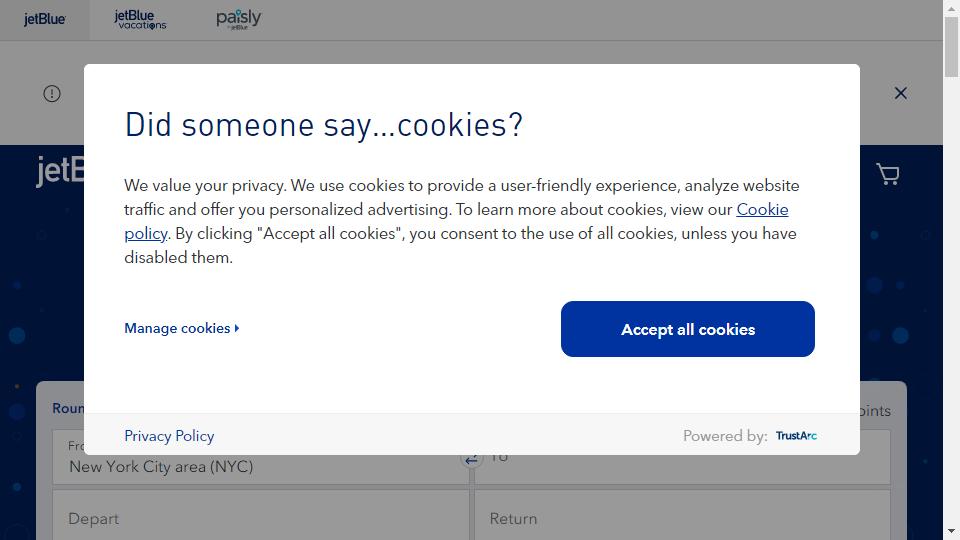Open the Roundtrip trip type dropdown
The height and width of the screenshot is (540, 960).
pos(68,408)
